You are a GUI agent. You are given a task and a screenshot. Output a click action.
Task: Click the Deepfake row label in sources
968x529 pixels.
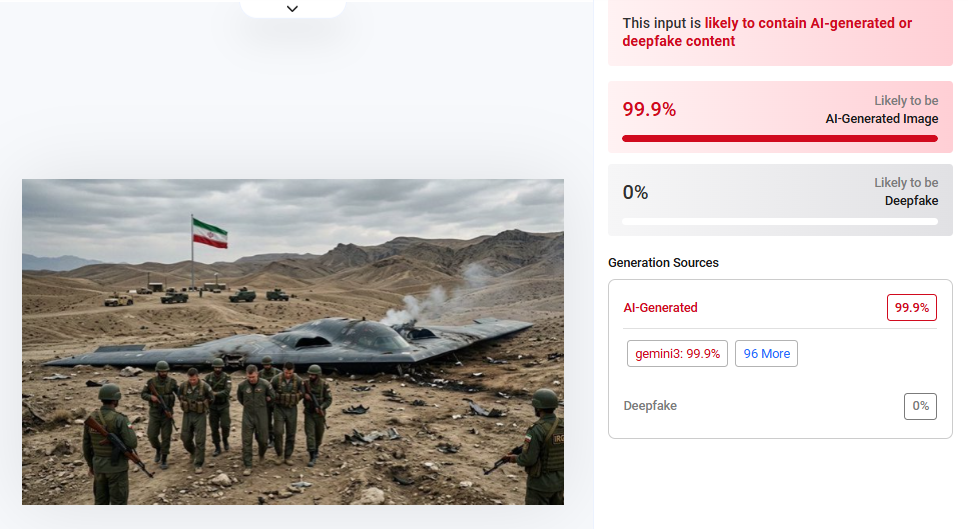coord(650,406)
